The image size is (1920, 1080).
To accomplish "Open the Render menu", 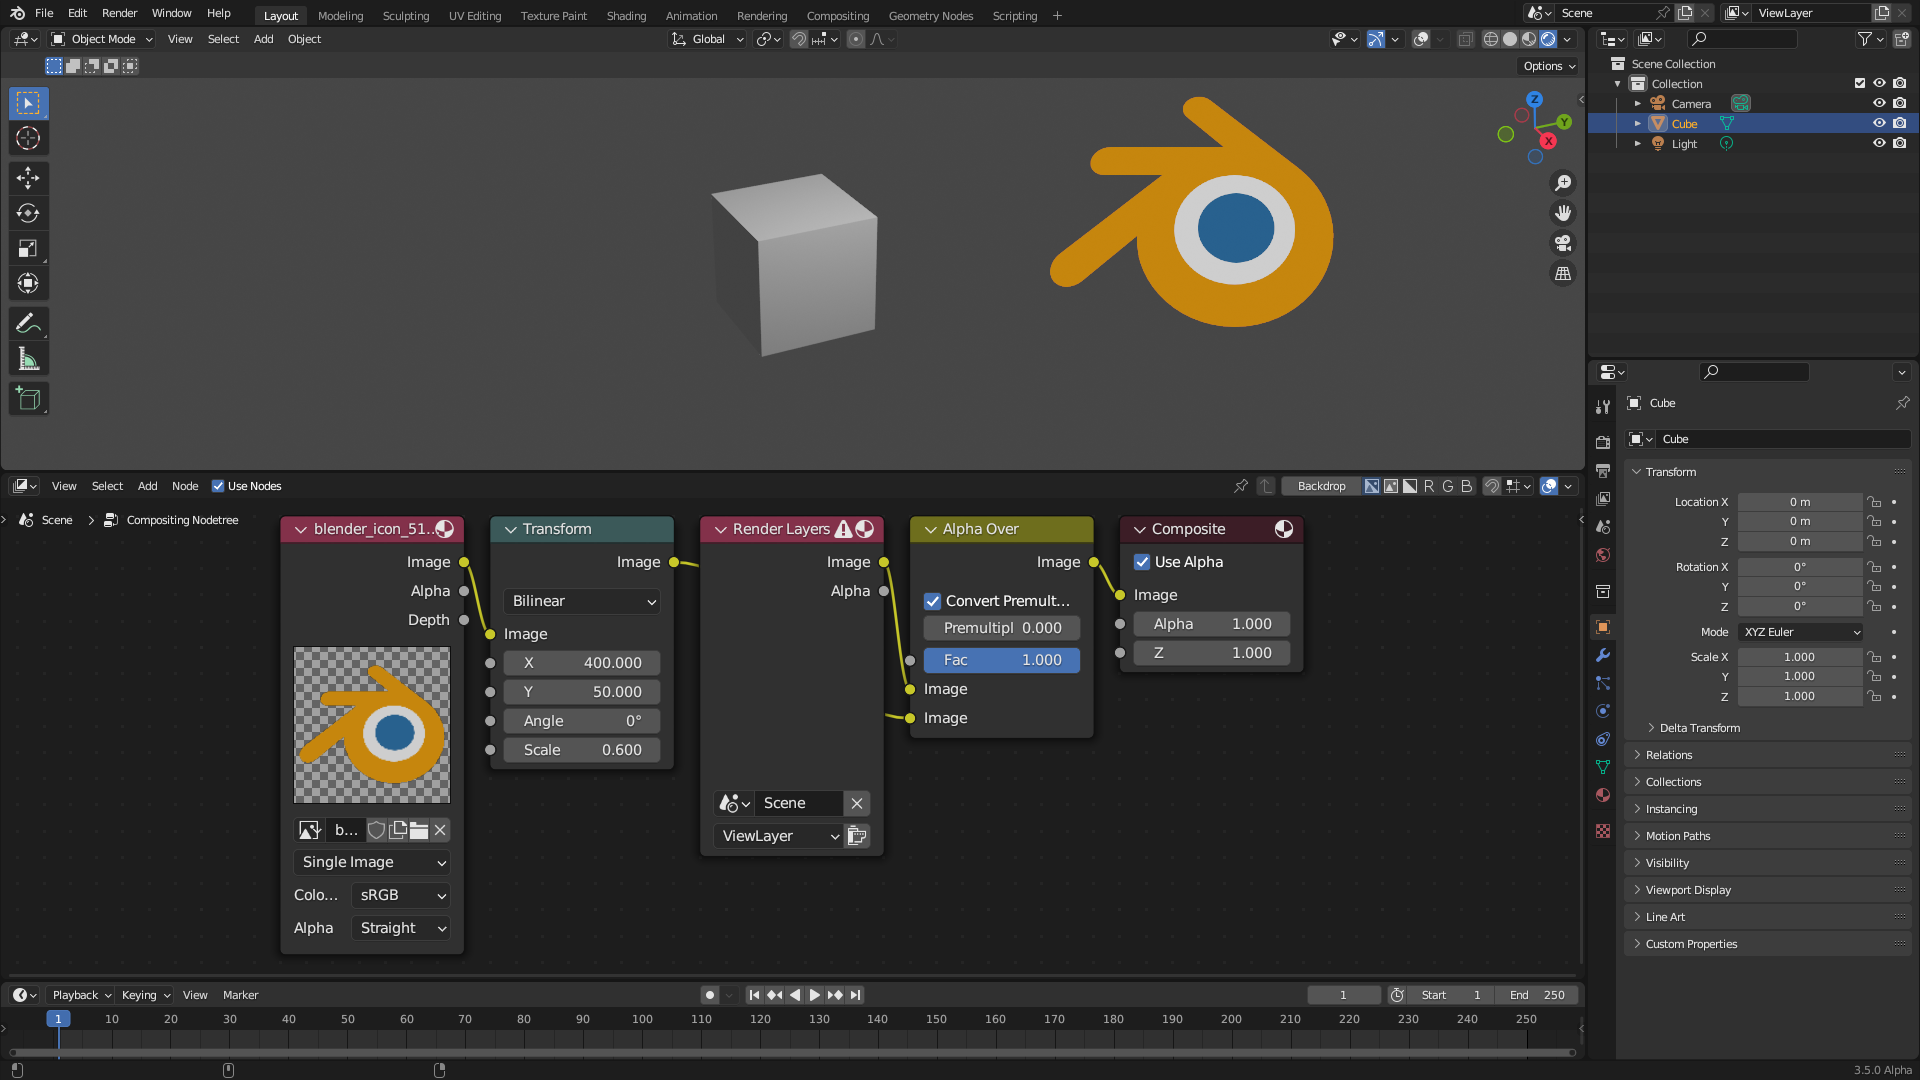I will (x=119, y=13).
